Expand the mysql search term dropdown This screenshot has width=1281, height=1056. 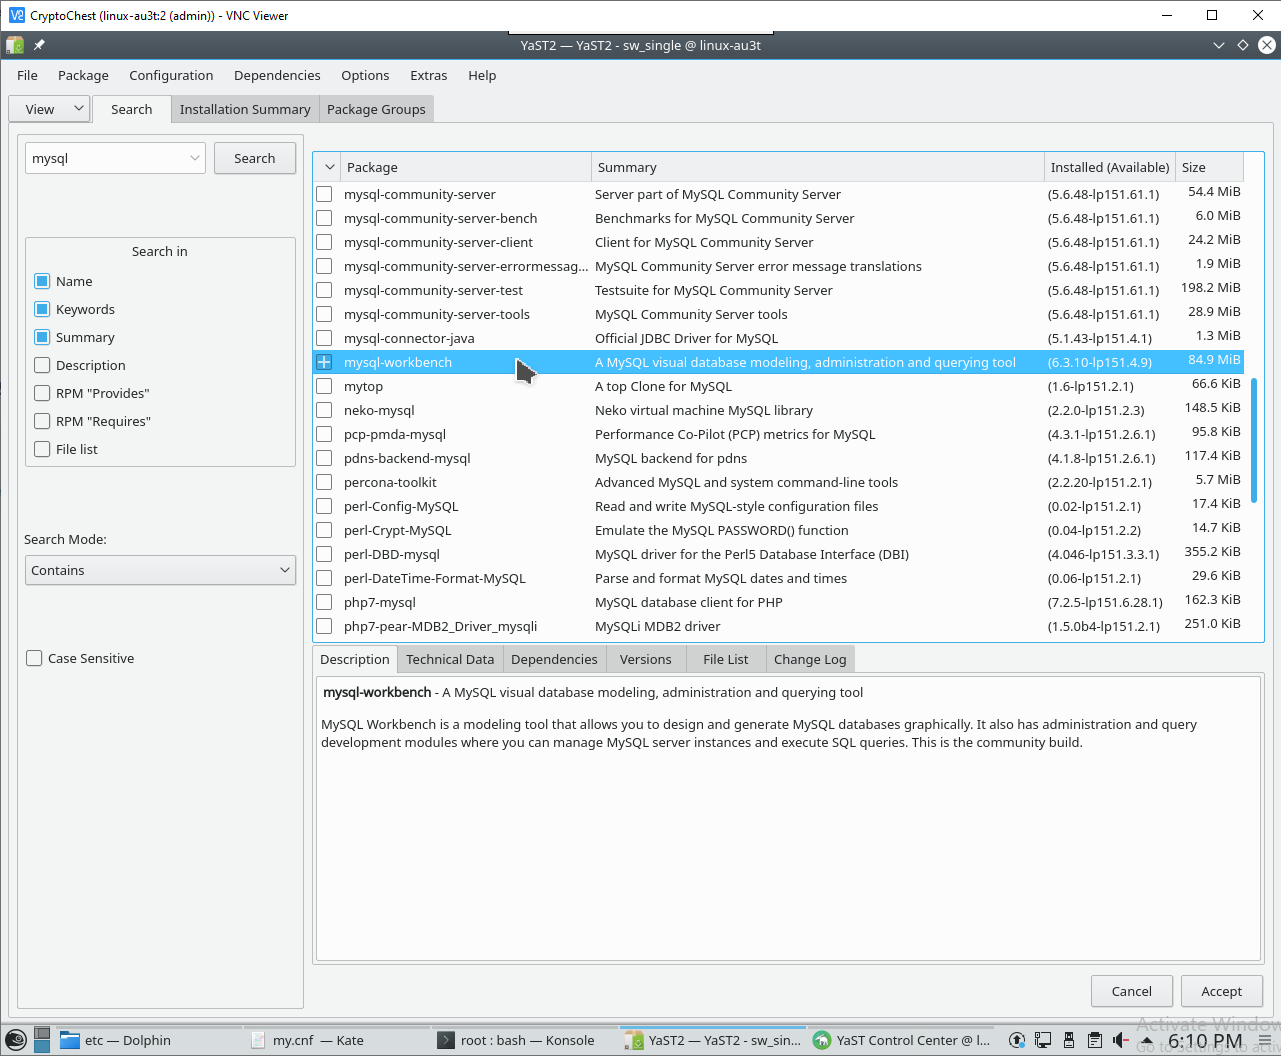[195, 158]
